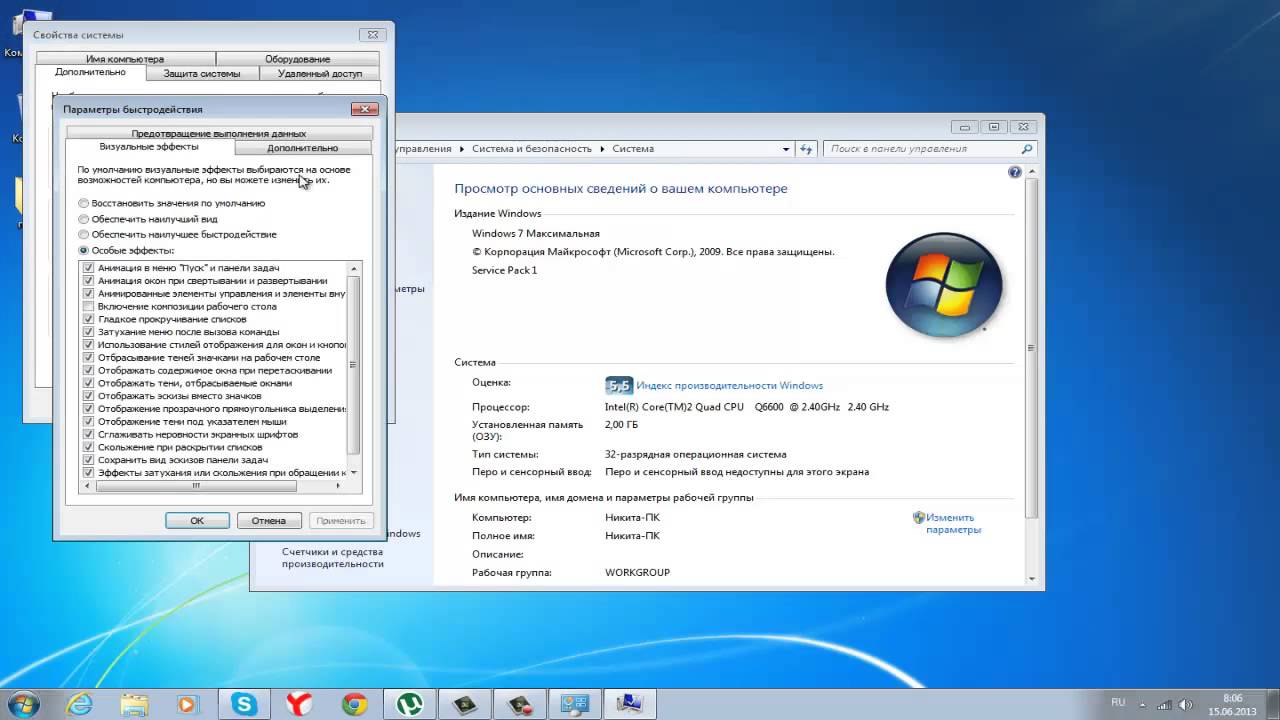
Task: Select the Особые эффекты radio button
Action: coord(84,250)
